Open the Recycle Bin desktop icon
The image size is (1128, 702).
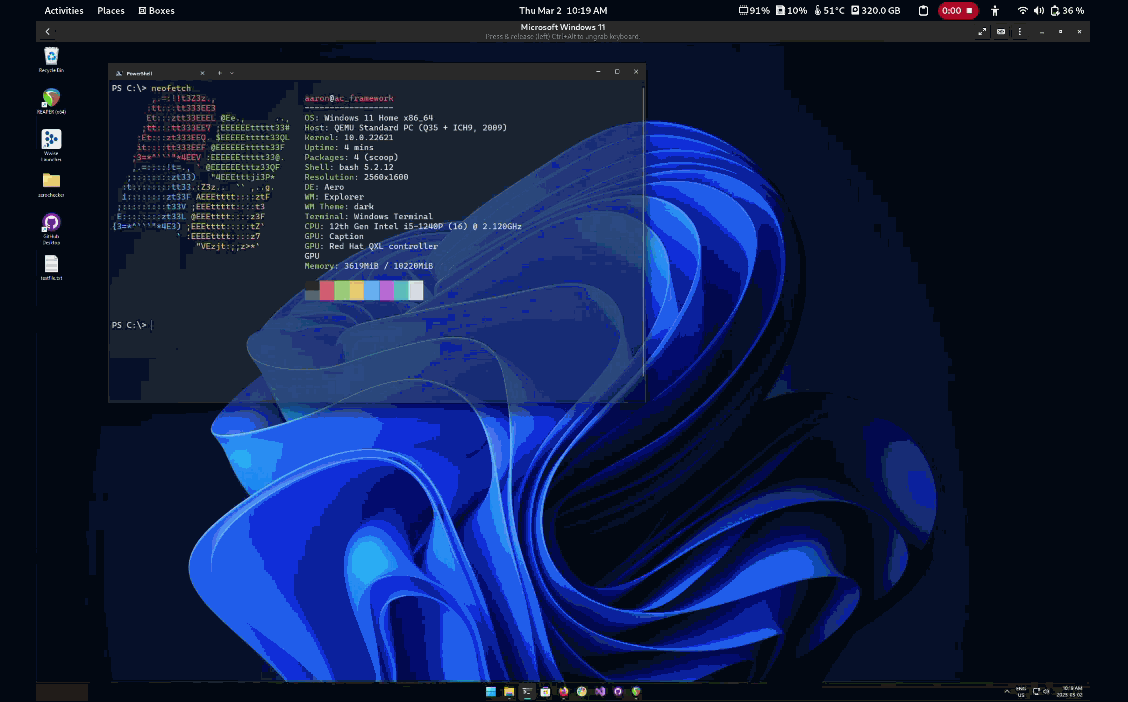(x=51, y=60)
